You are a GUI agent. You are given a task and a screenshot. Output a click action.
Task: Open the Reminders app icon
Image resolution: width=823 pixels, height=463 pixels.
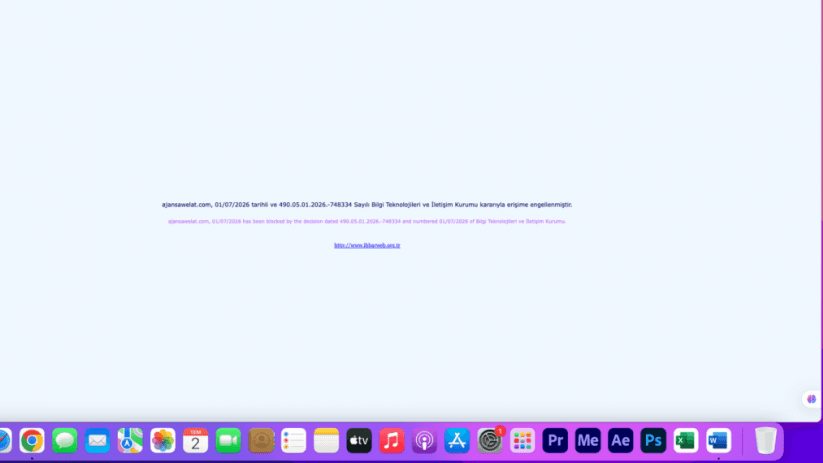click(293, 440)
